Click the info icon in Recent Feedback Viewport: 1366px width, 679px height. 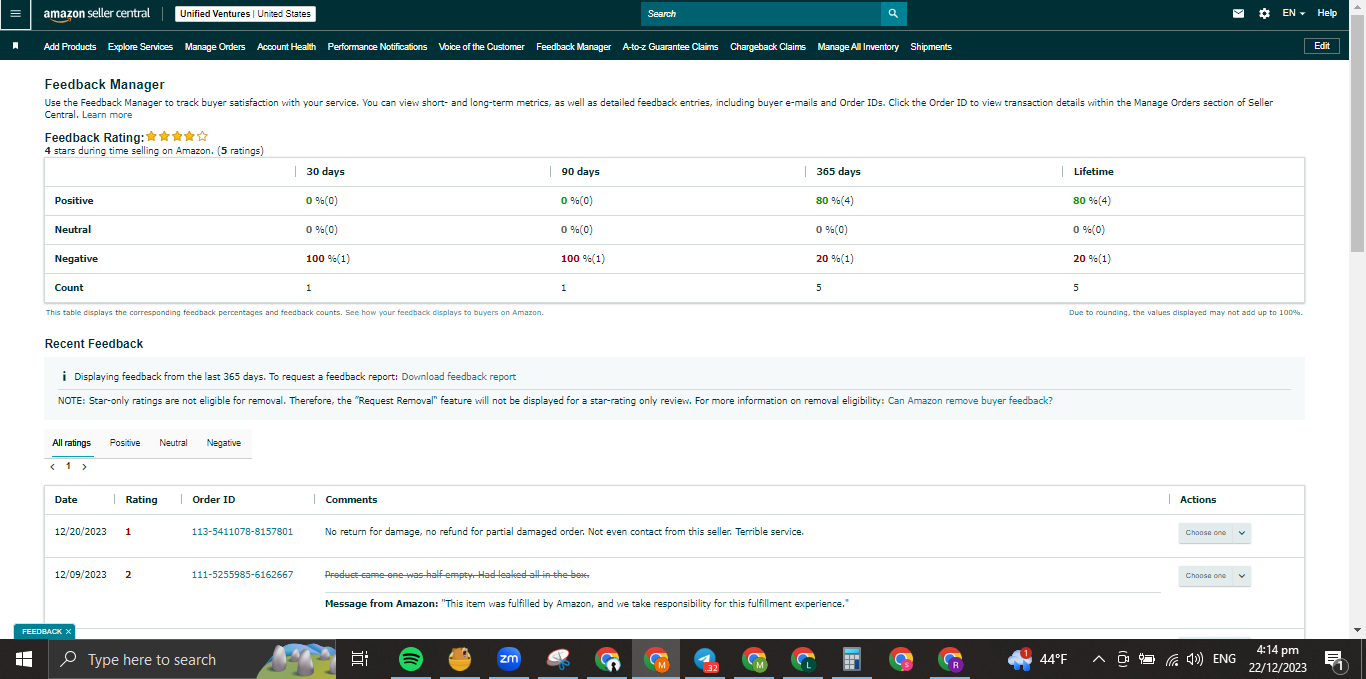(x=64, y=377)
